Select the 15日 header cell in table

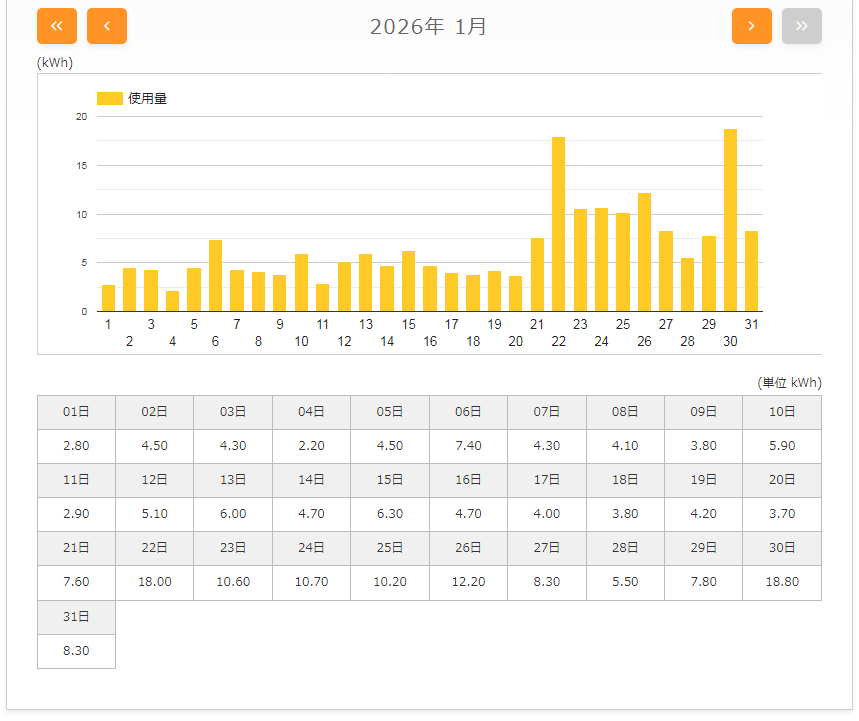tap(390, 480)
